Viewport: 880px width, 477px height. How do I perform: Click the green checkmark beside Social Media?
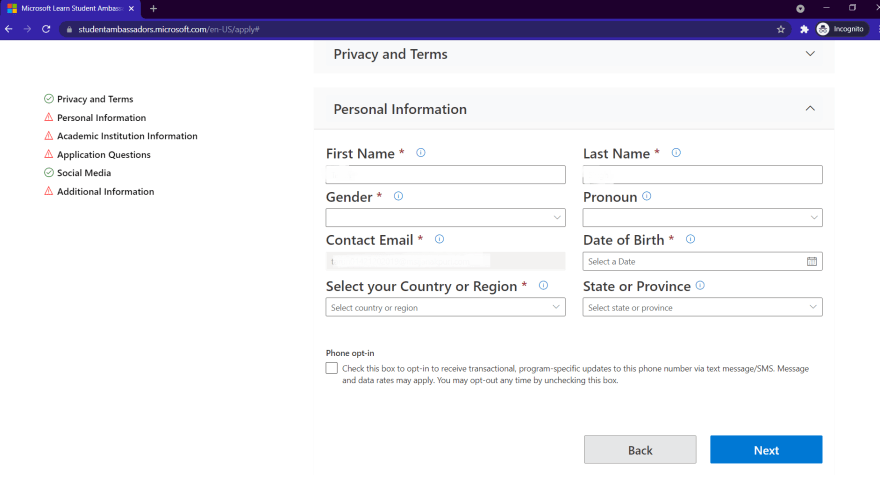click(49, 173)
